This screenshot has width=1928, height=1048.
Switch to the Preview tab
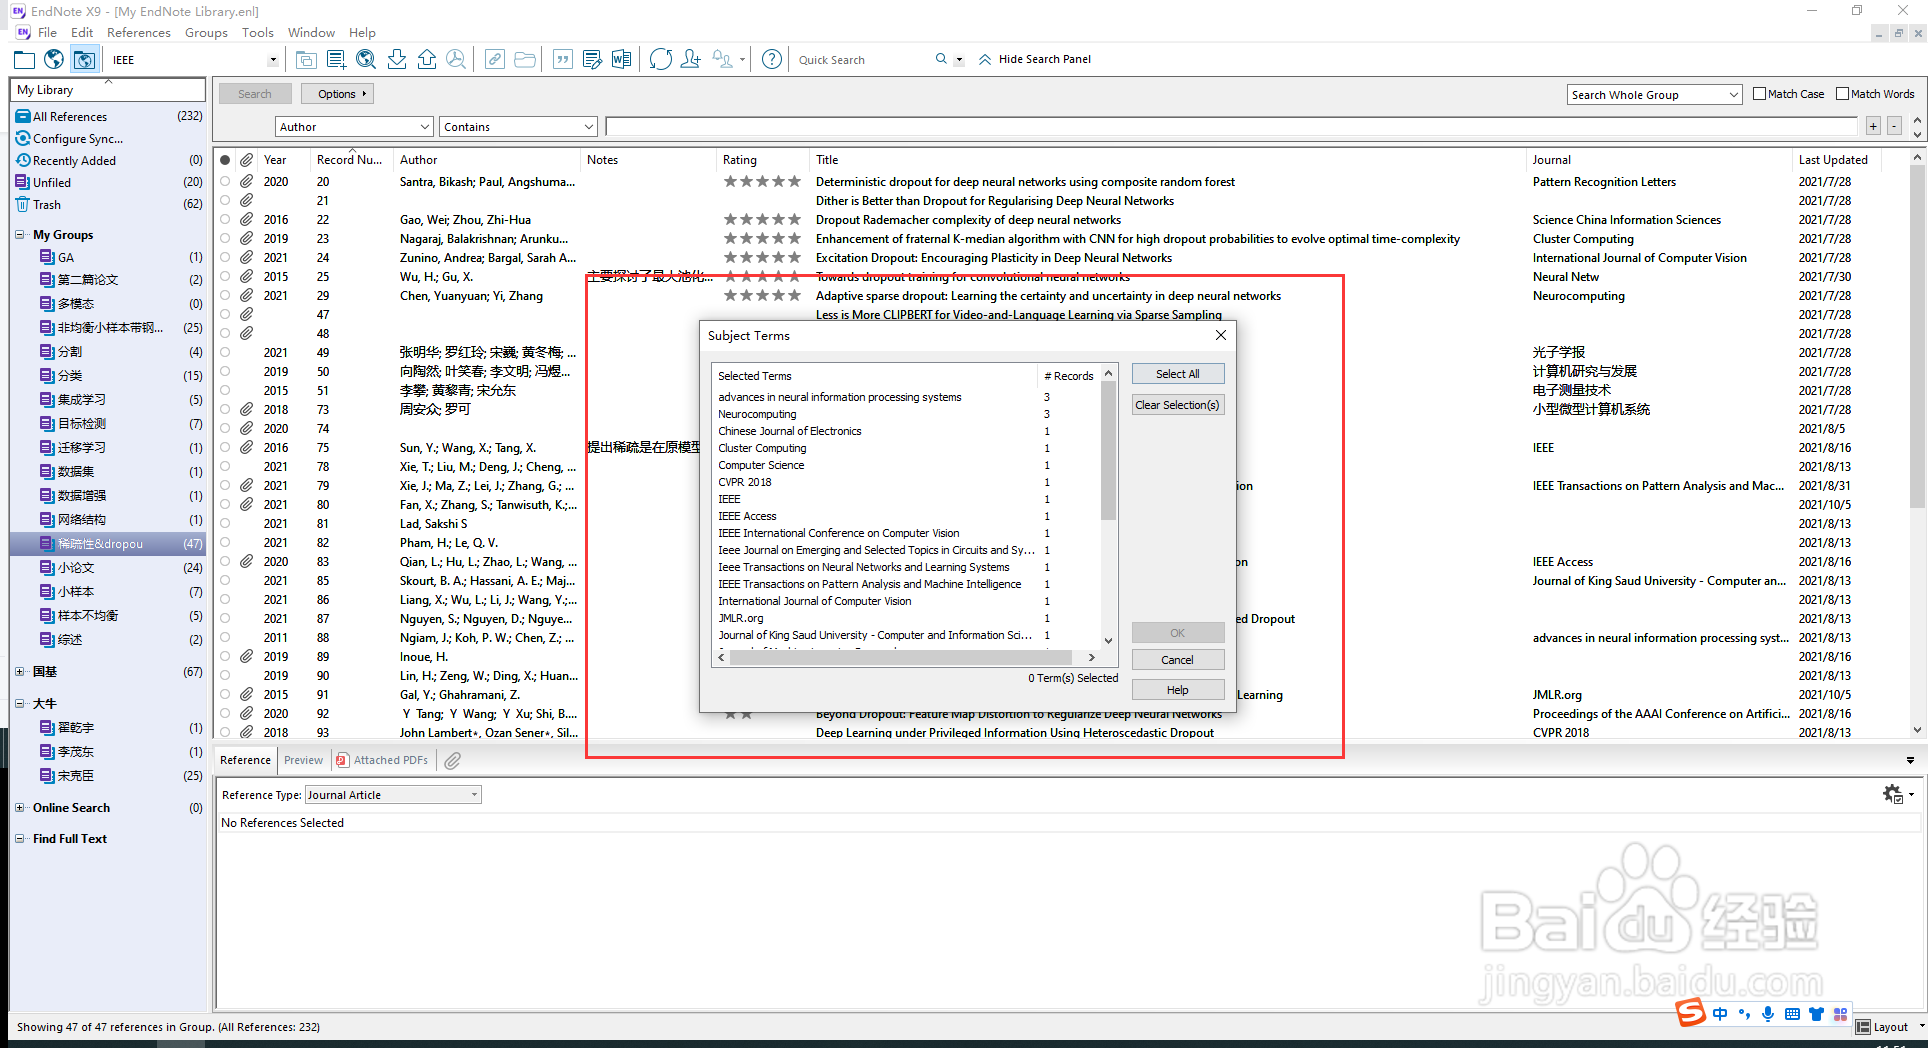coord(303,761)
